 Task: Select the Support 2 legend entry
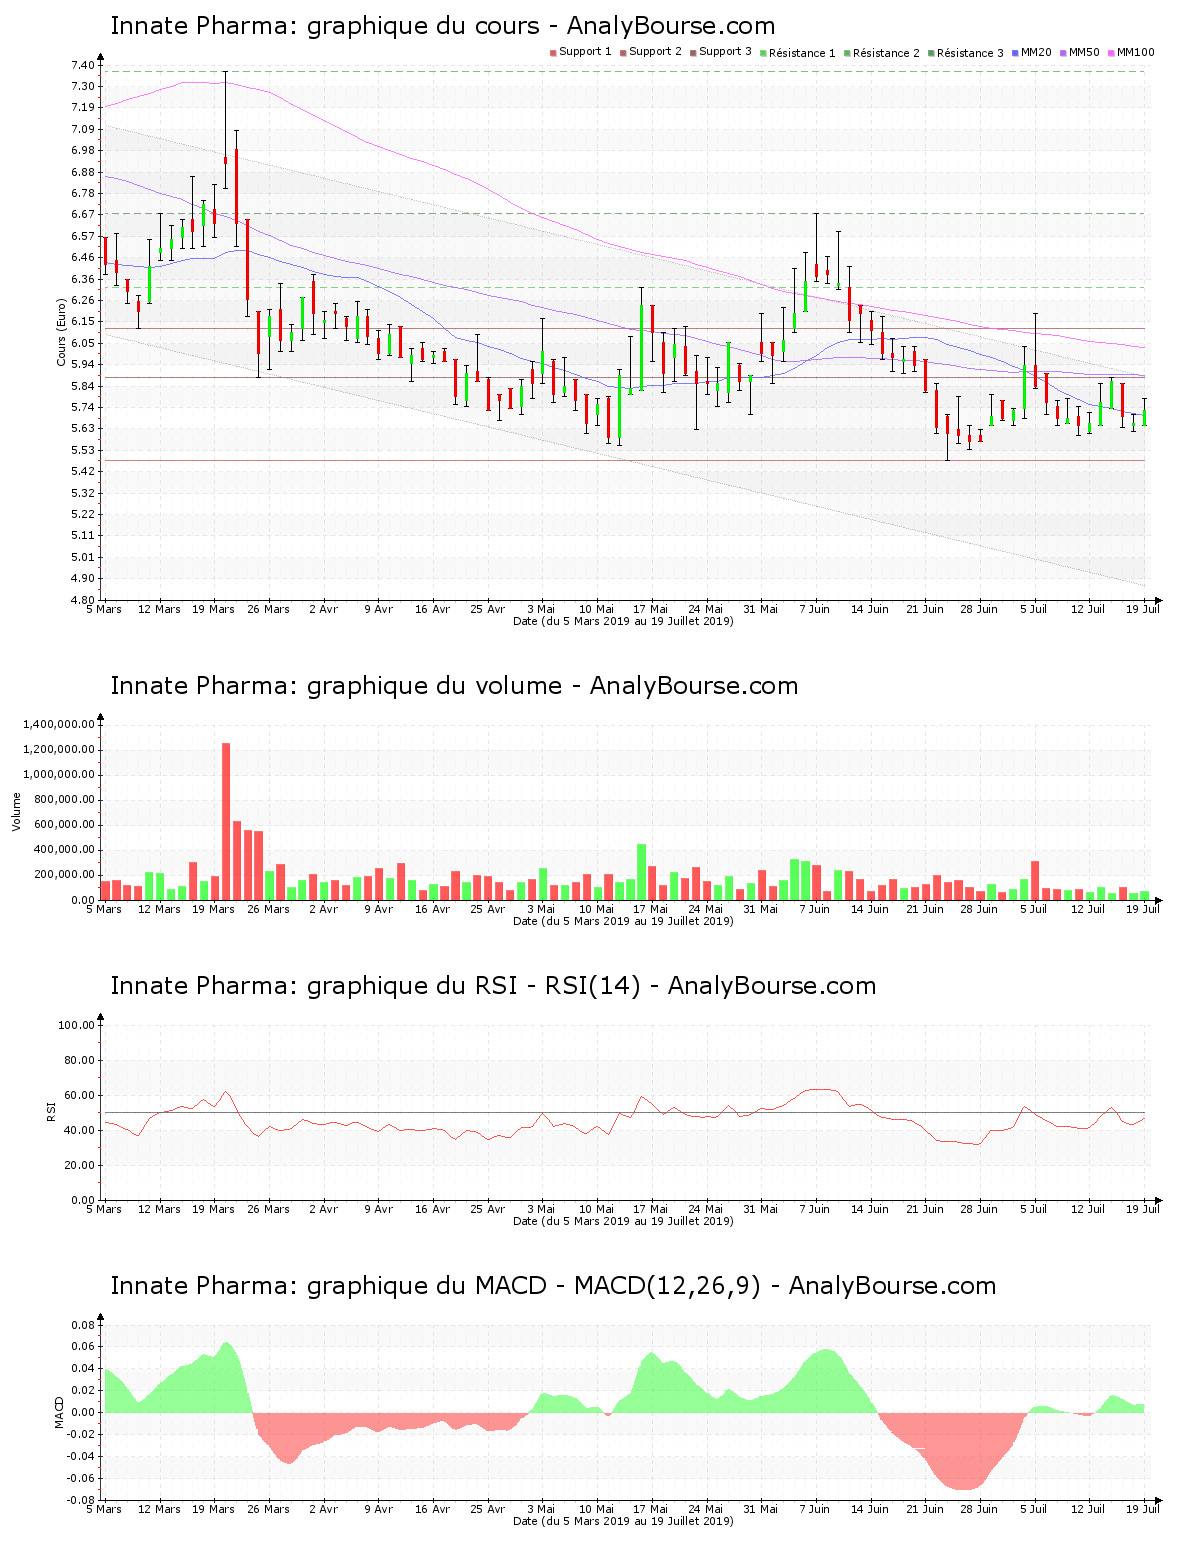[x=651, y=52]
